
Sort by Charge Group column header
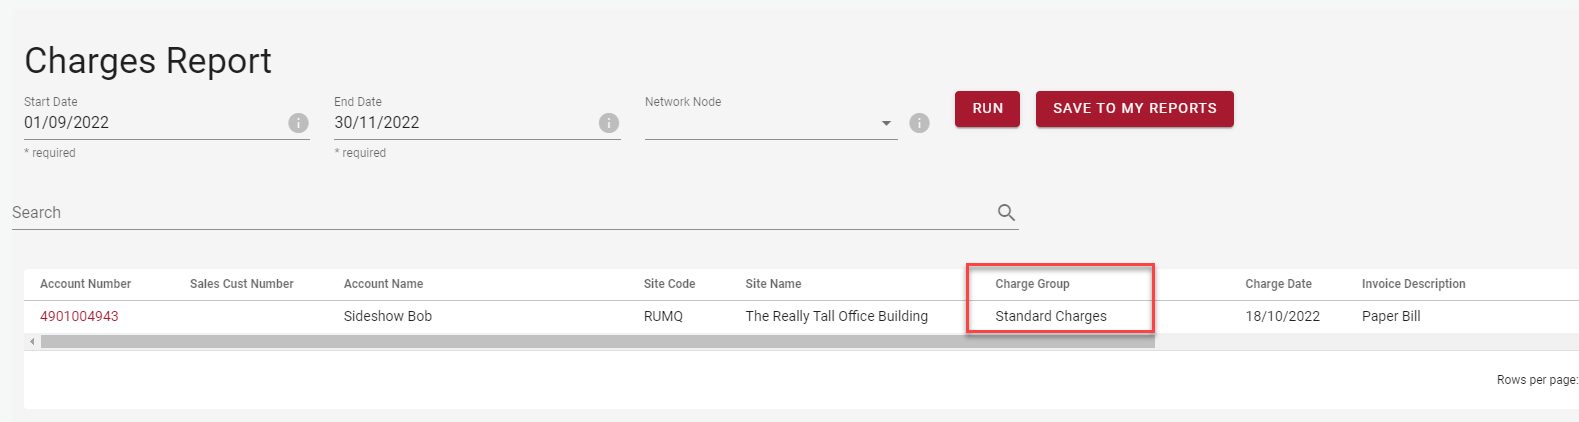coord(1032,284)
